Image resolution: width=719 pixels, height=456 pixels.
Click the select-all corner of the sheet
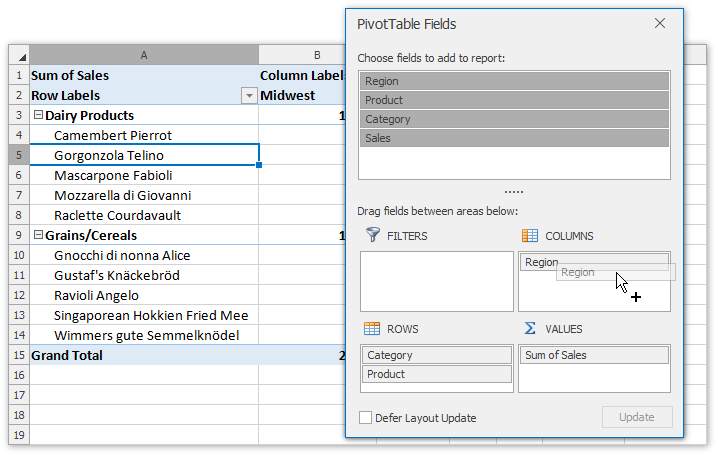(18, 55)
